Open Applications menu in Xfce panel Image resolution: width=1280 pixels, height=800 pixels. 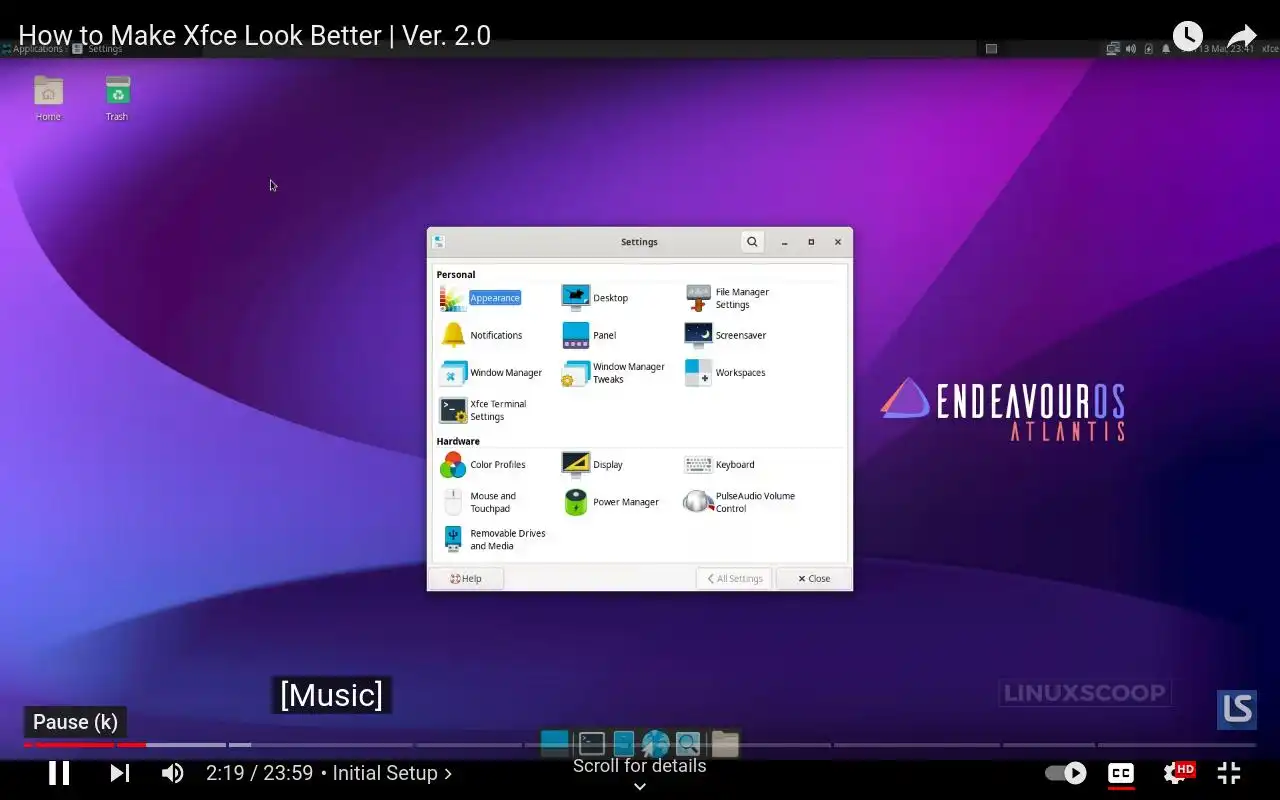pyautogui.click(x=32, y=48)
